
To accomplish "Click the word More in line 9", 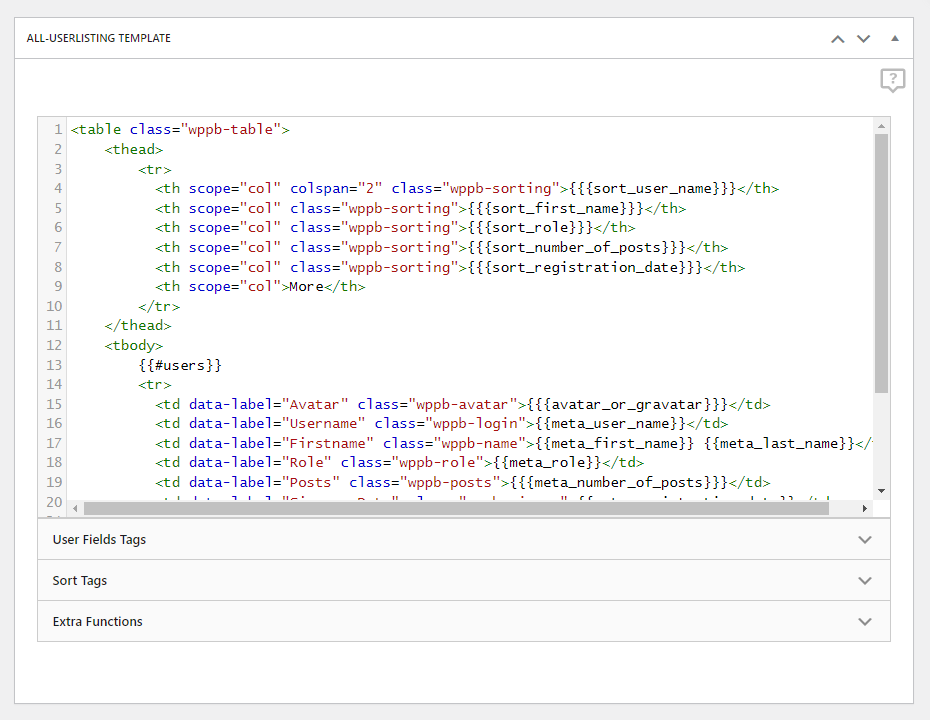I will pyautogui.click(x=306, y=286).
